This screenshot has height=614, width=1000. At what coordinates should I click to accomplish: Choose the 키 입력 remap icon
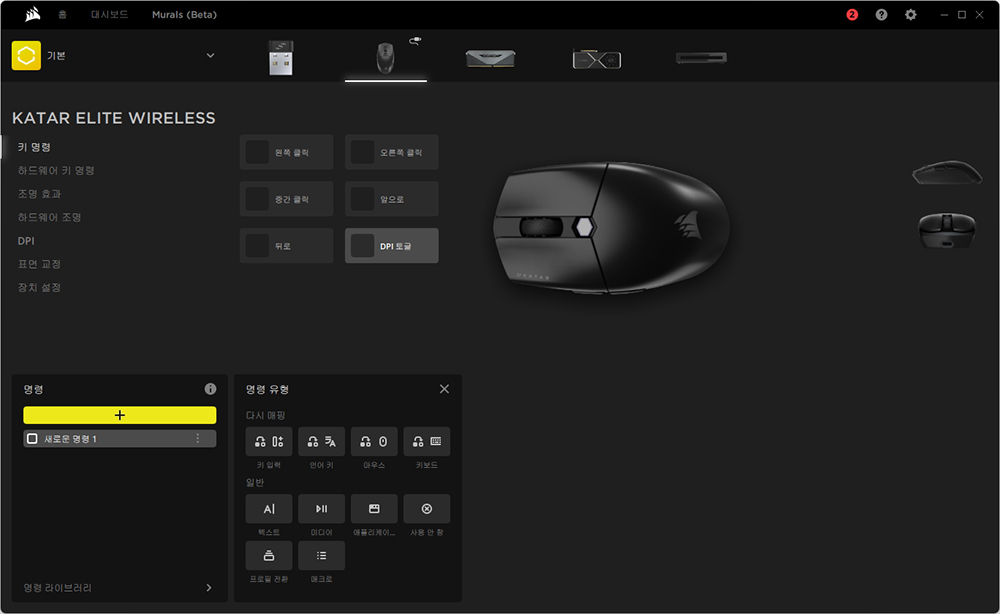pyautogui.click(x=269, y=441)
